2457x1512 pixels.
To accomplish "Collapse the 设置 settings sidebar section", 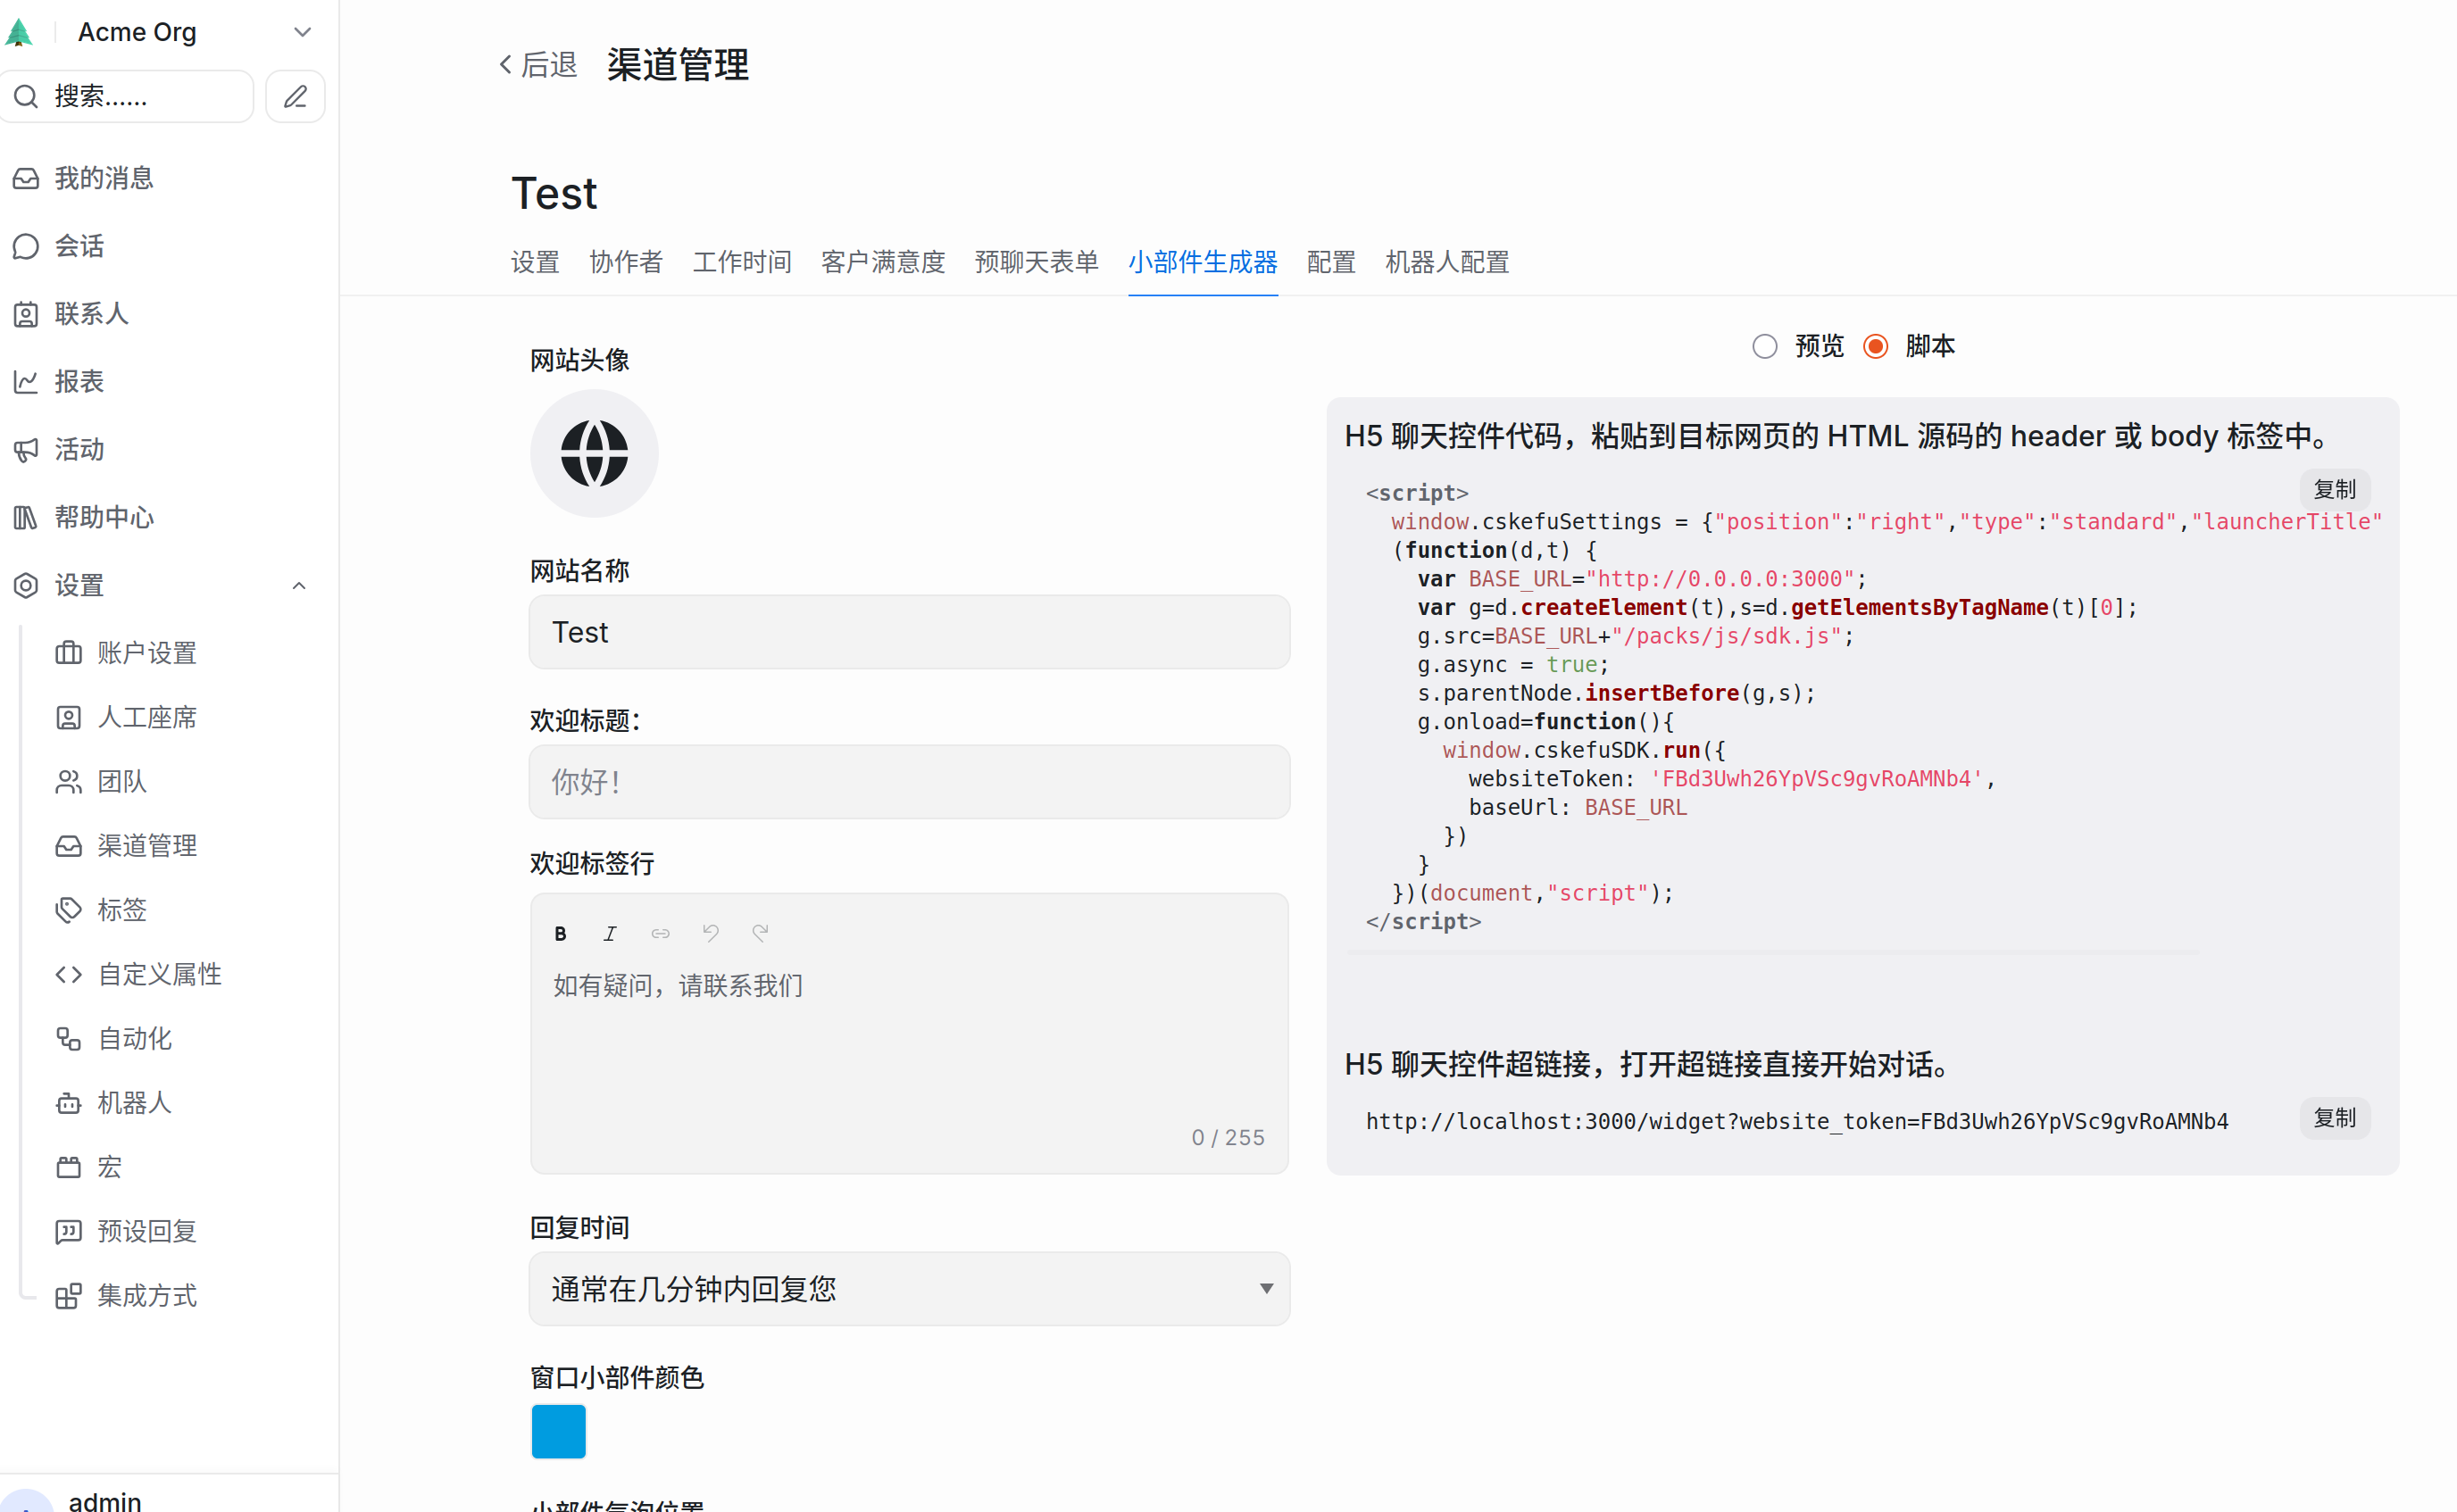I will pos(298,585).
